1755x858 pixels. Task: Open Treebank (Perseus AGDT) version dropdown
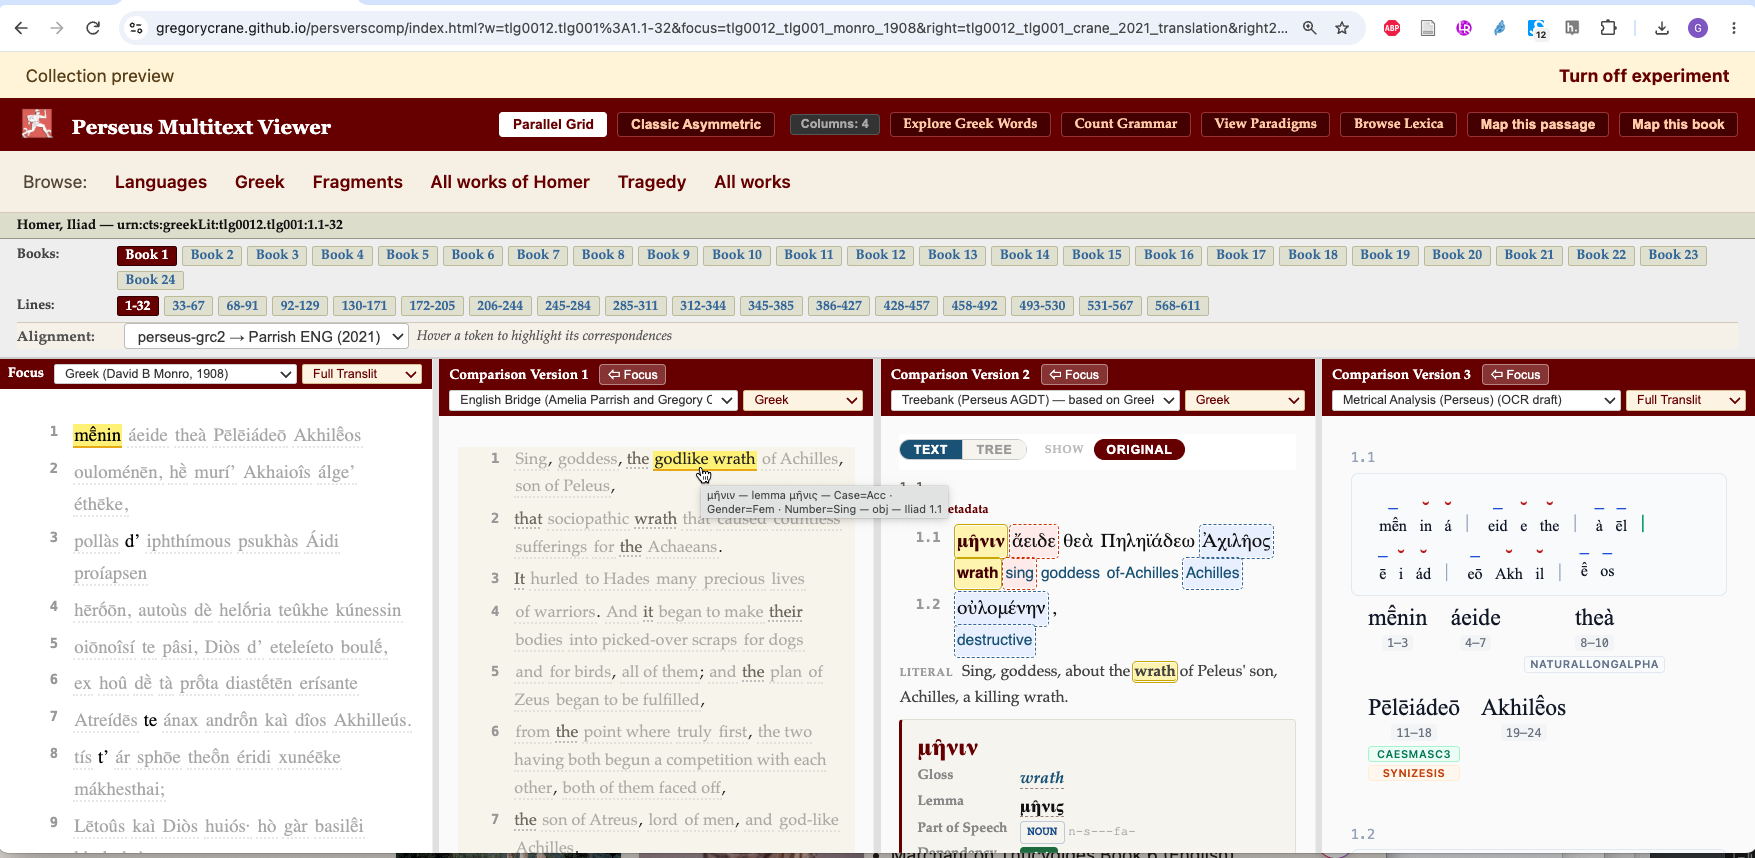click(1035, 400)
